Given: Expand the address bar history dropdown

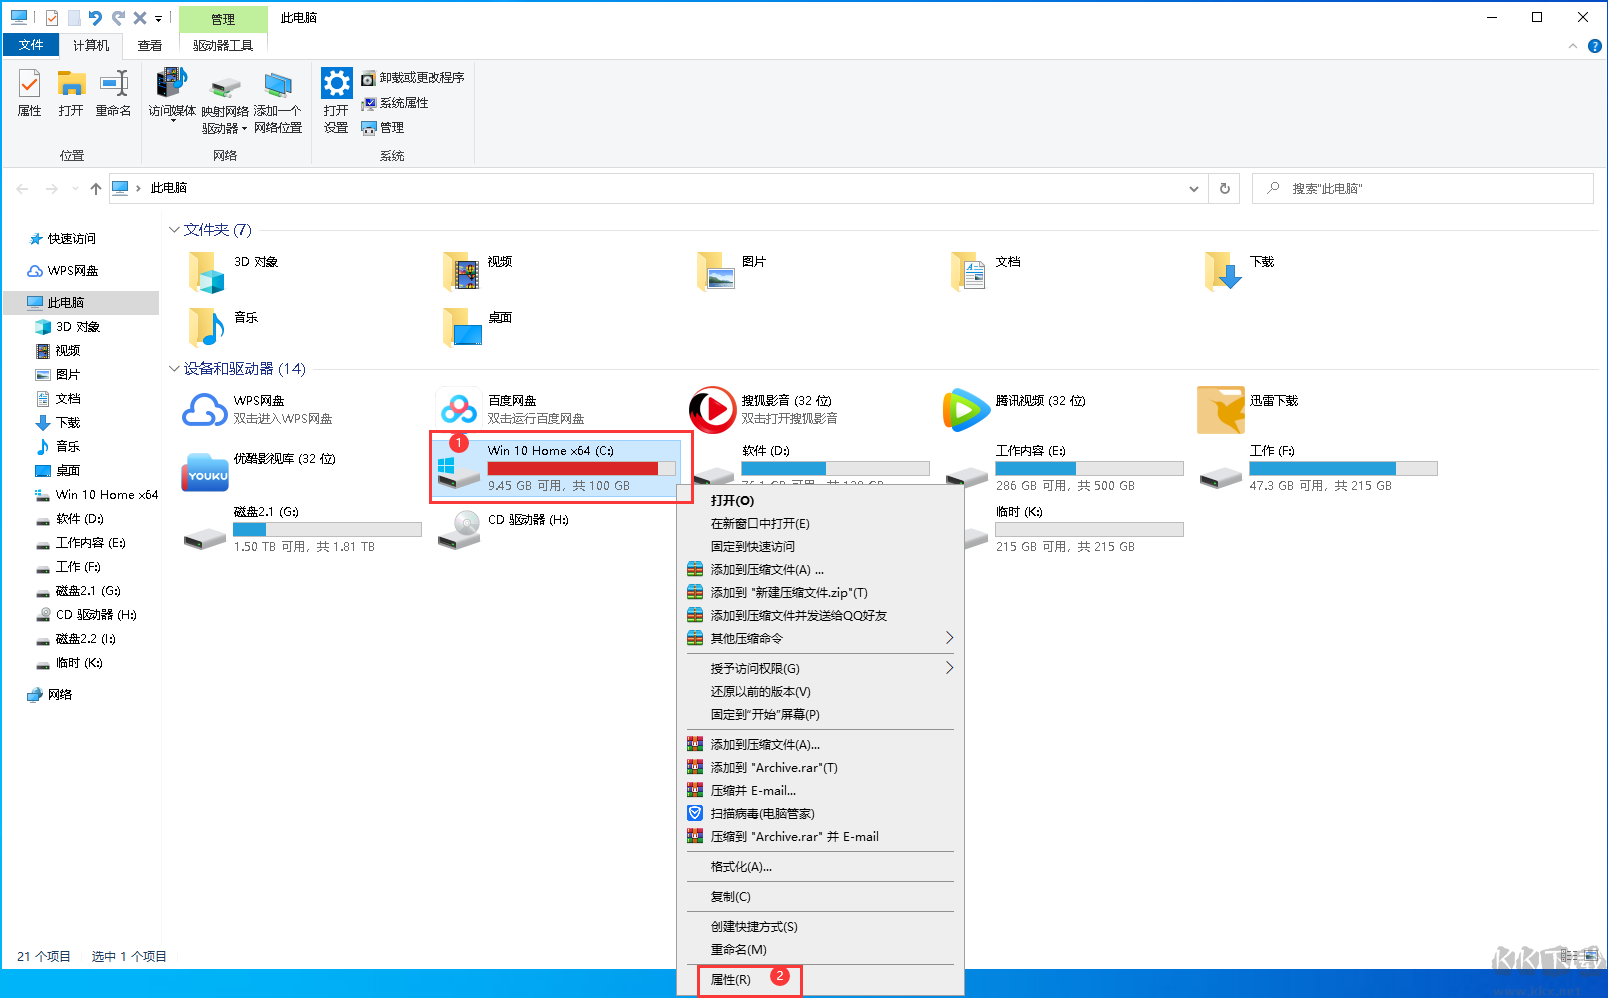Looking at the screenshot, I should [1193, 188].
